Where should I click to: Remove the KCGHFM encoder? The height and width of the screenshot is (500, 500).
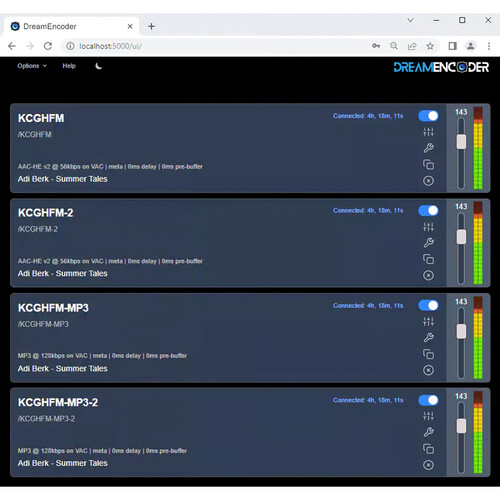tap(428, 181)
